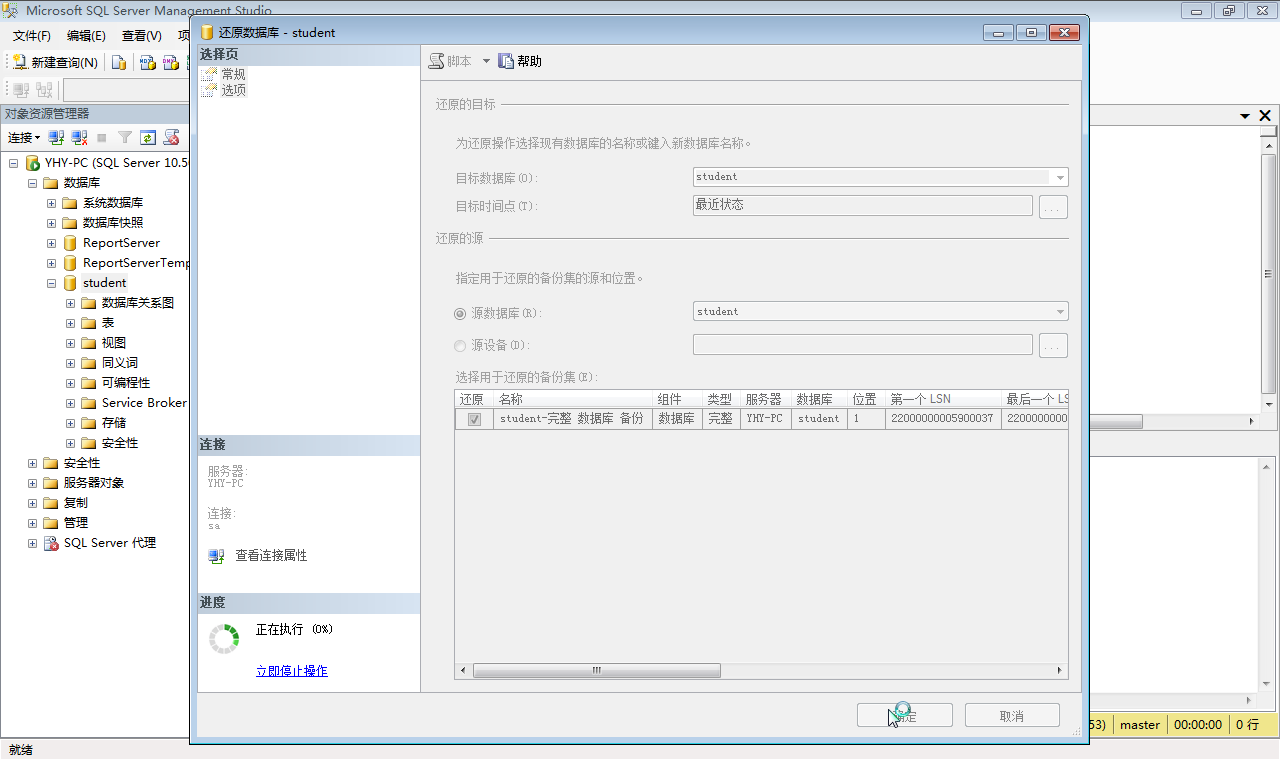Expand the 可编程性 tree node
Image resolution: width=1280 pixels, height=760 pixels.
[71, 383]
